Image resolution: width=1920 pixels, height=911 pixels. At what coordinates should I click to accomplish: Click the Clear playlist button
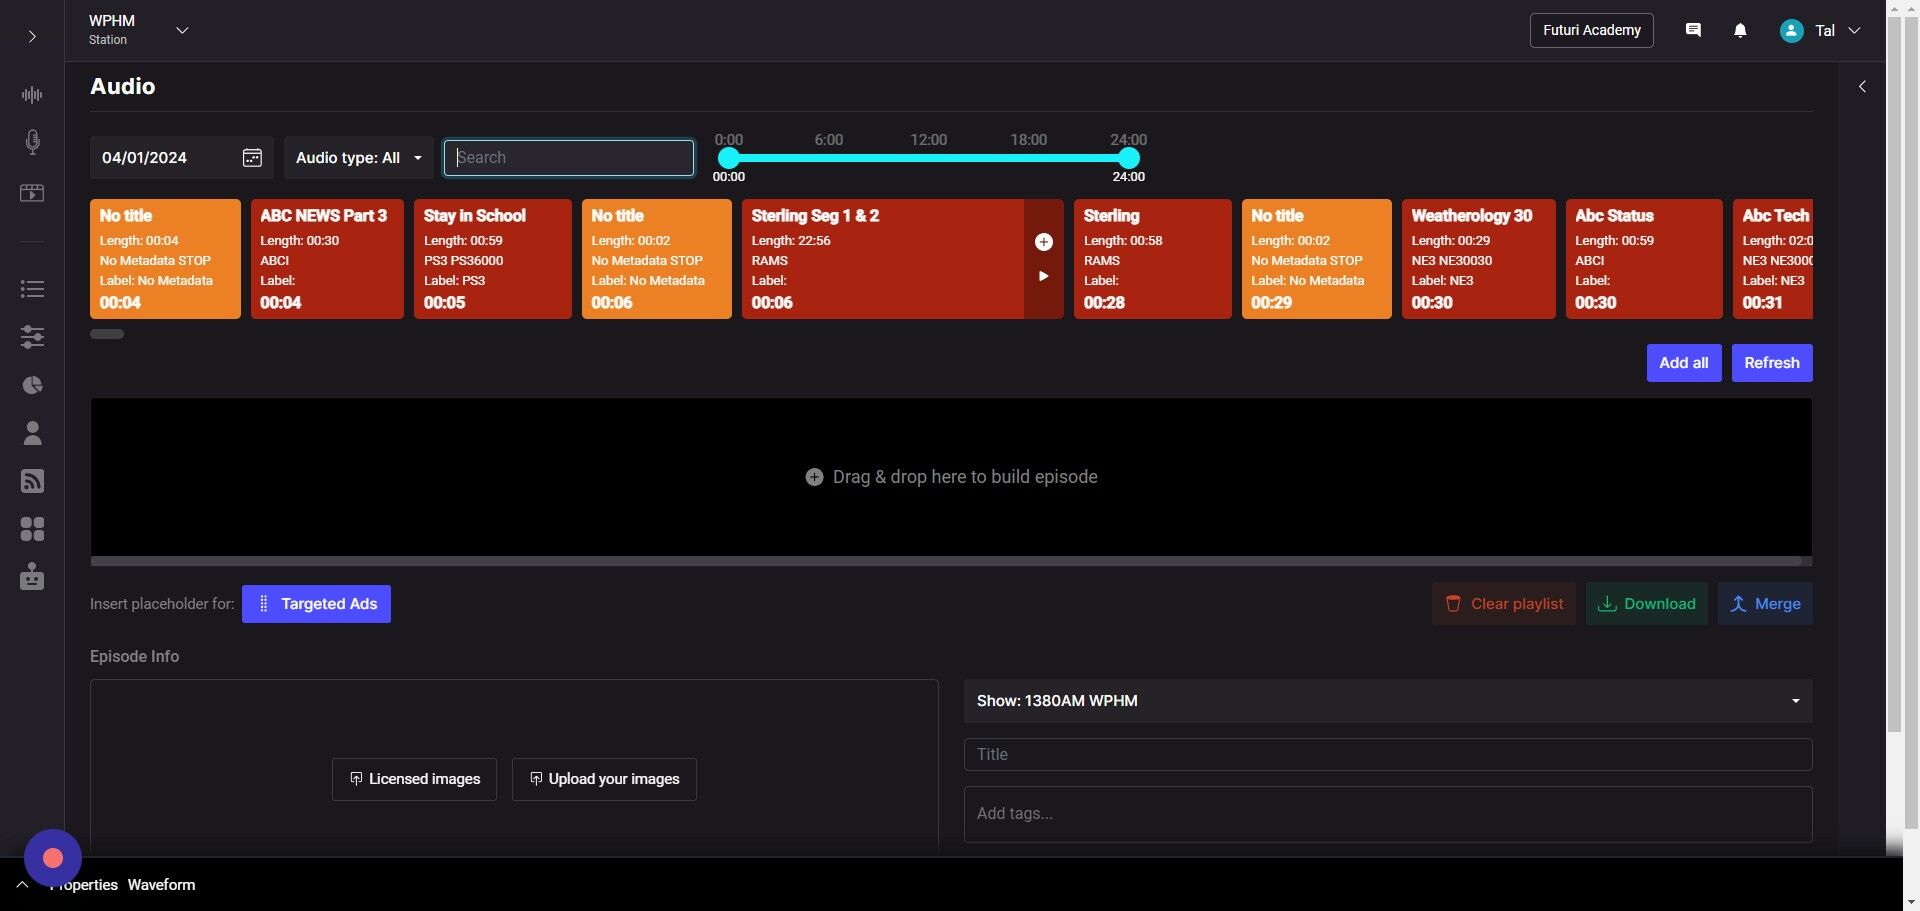coord(1503,604)
